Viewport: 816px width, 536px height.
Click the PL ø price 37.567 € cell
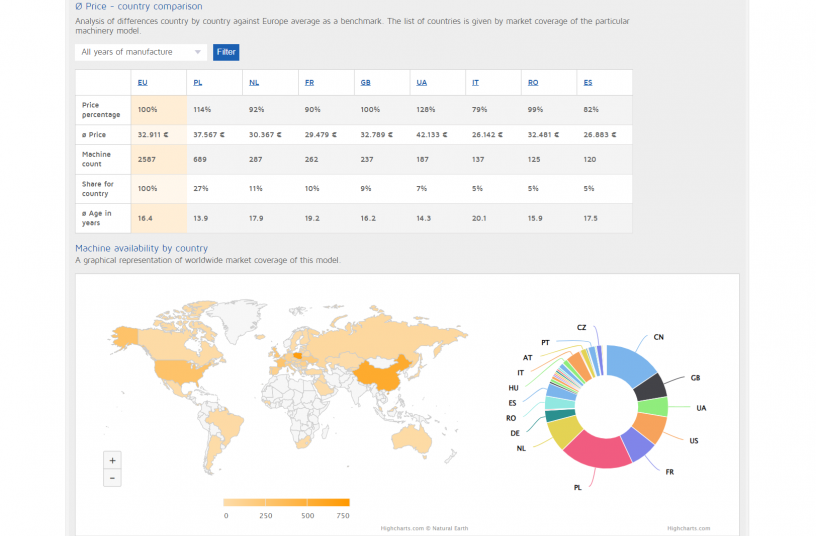214,135
